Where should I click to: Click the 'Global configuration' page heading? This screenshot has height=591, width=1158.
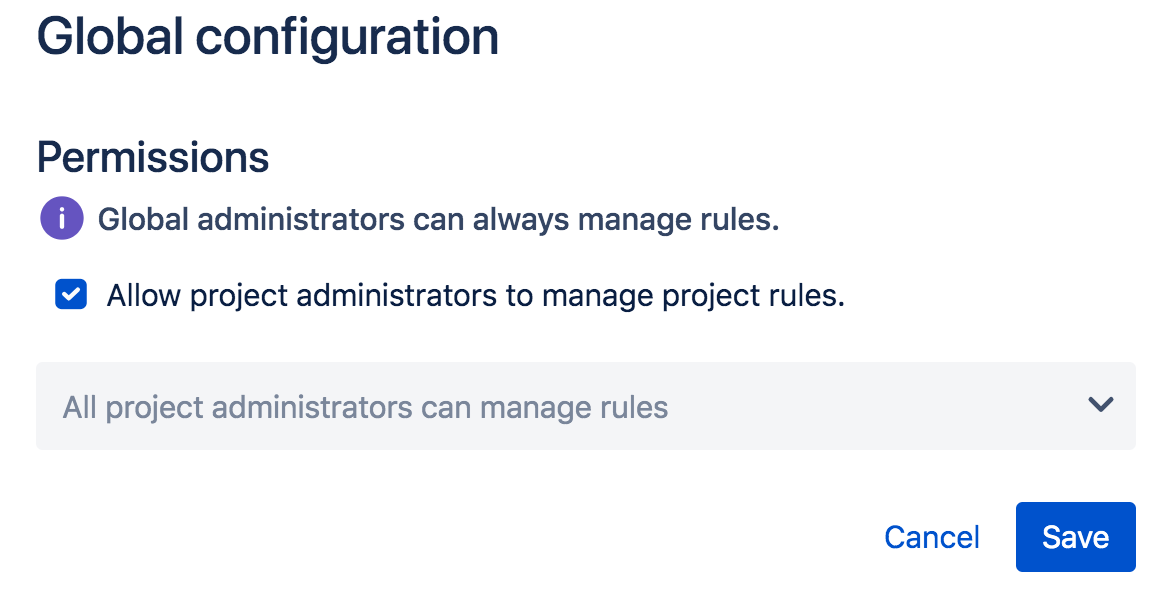[x=268, y=37]
